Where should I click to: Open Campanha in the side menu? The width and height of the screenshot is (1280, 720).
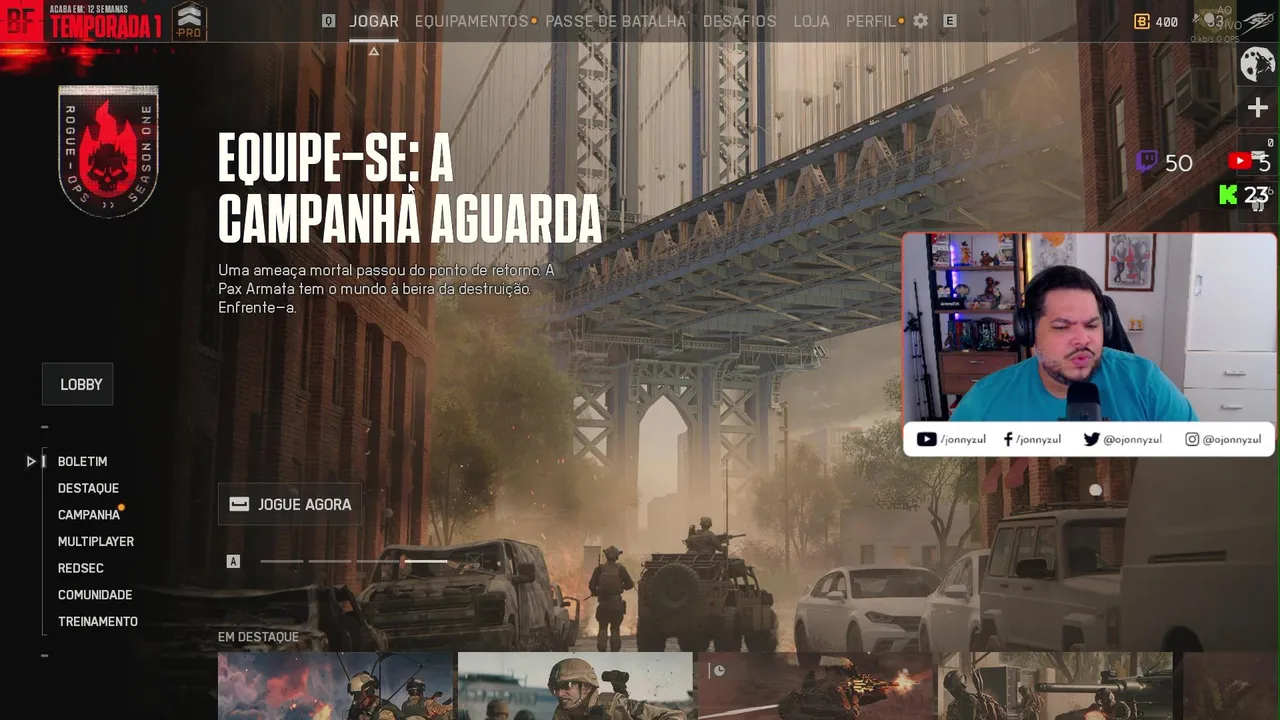click(x=89, y=515)
